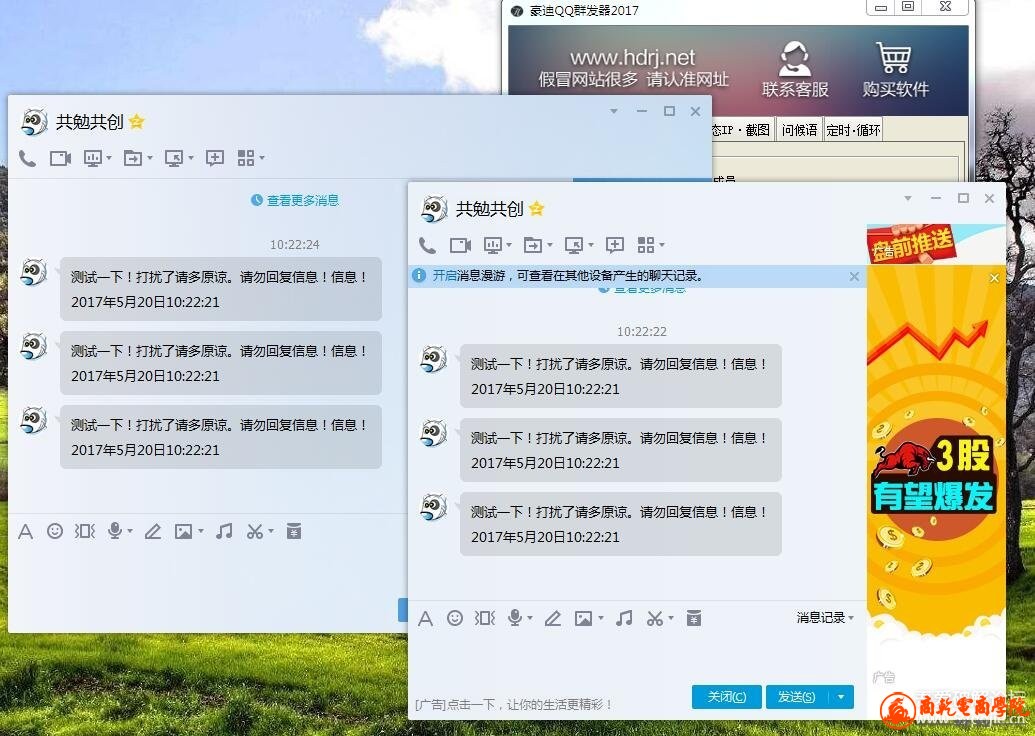This screenshot has width=1035, height=736.
Task: Click the music note icon in front chat
Action: [x=624, y=618]
